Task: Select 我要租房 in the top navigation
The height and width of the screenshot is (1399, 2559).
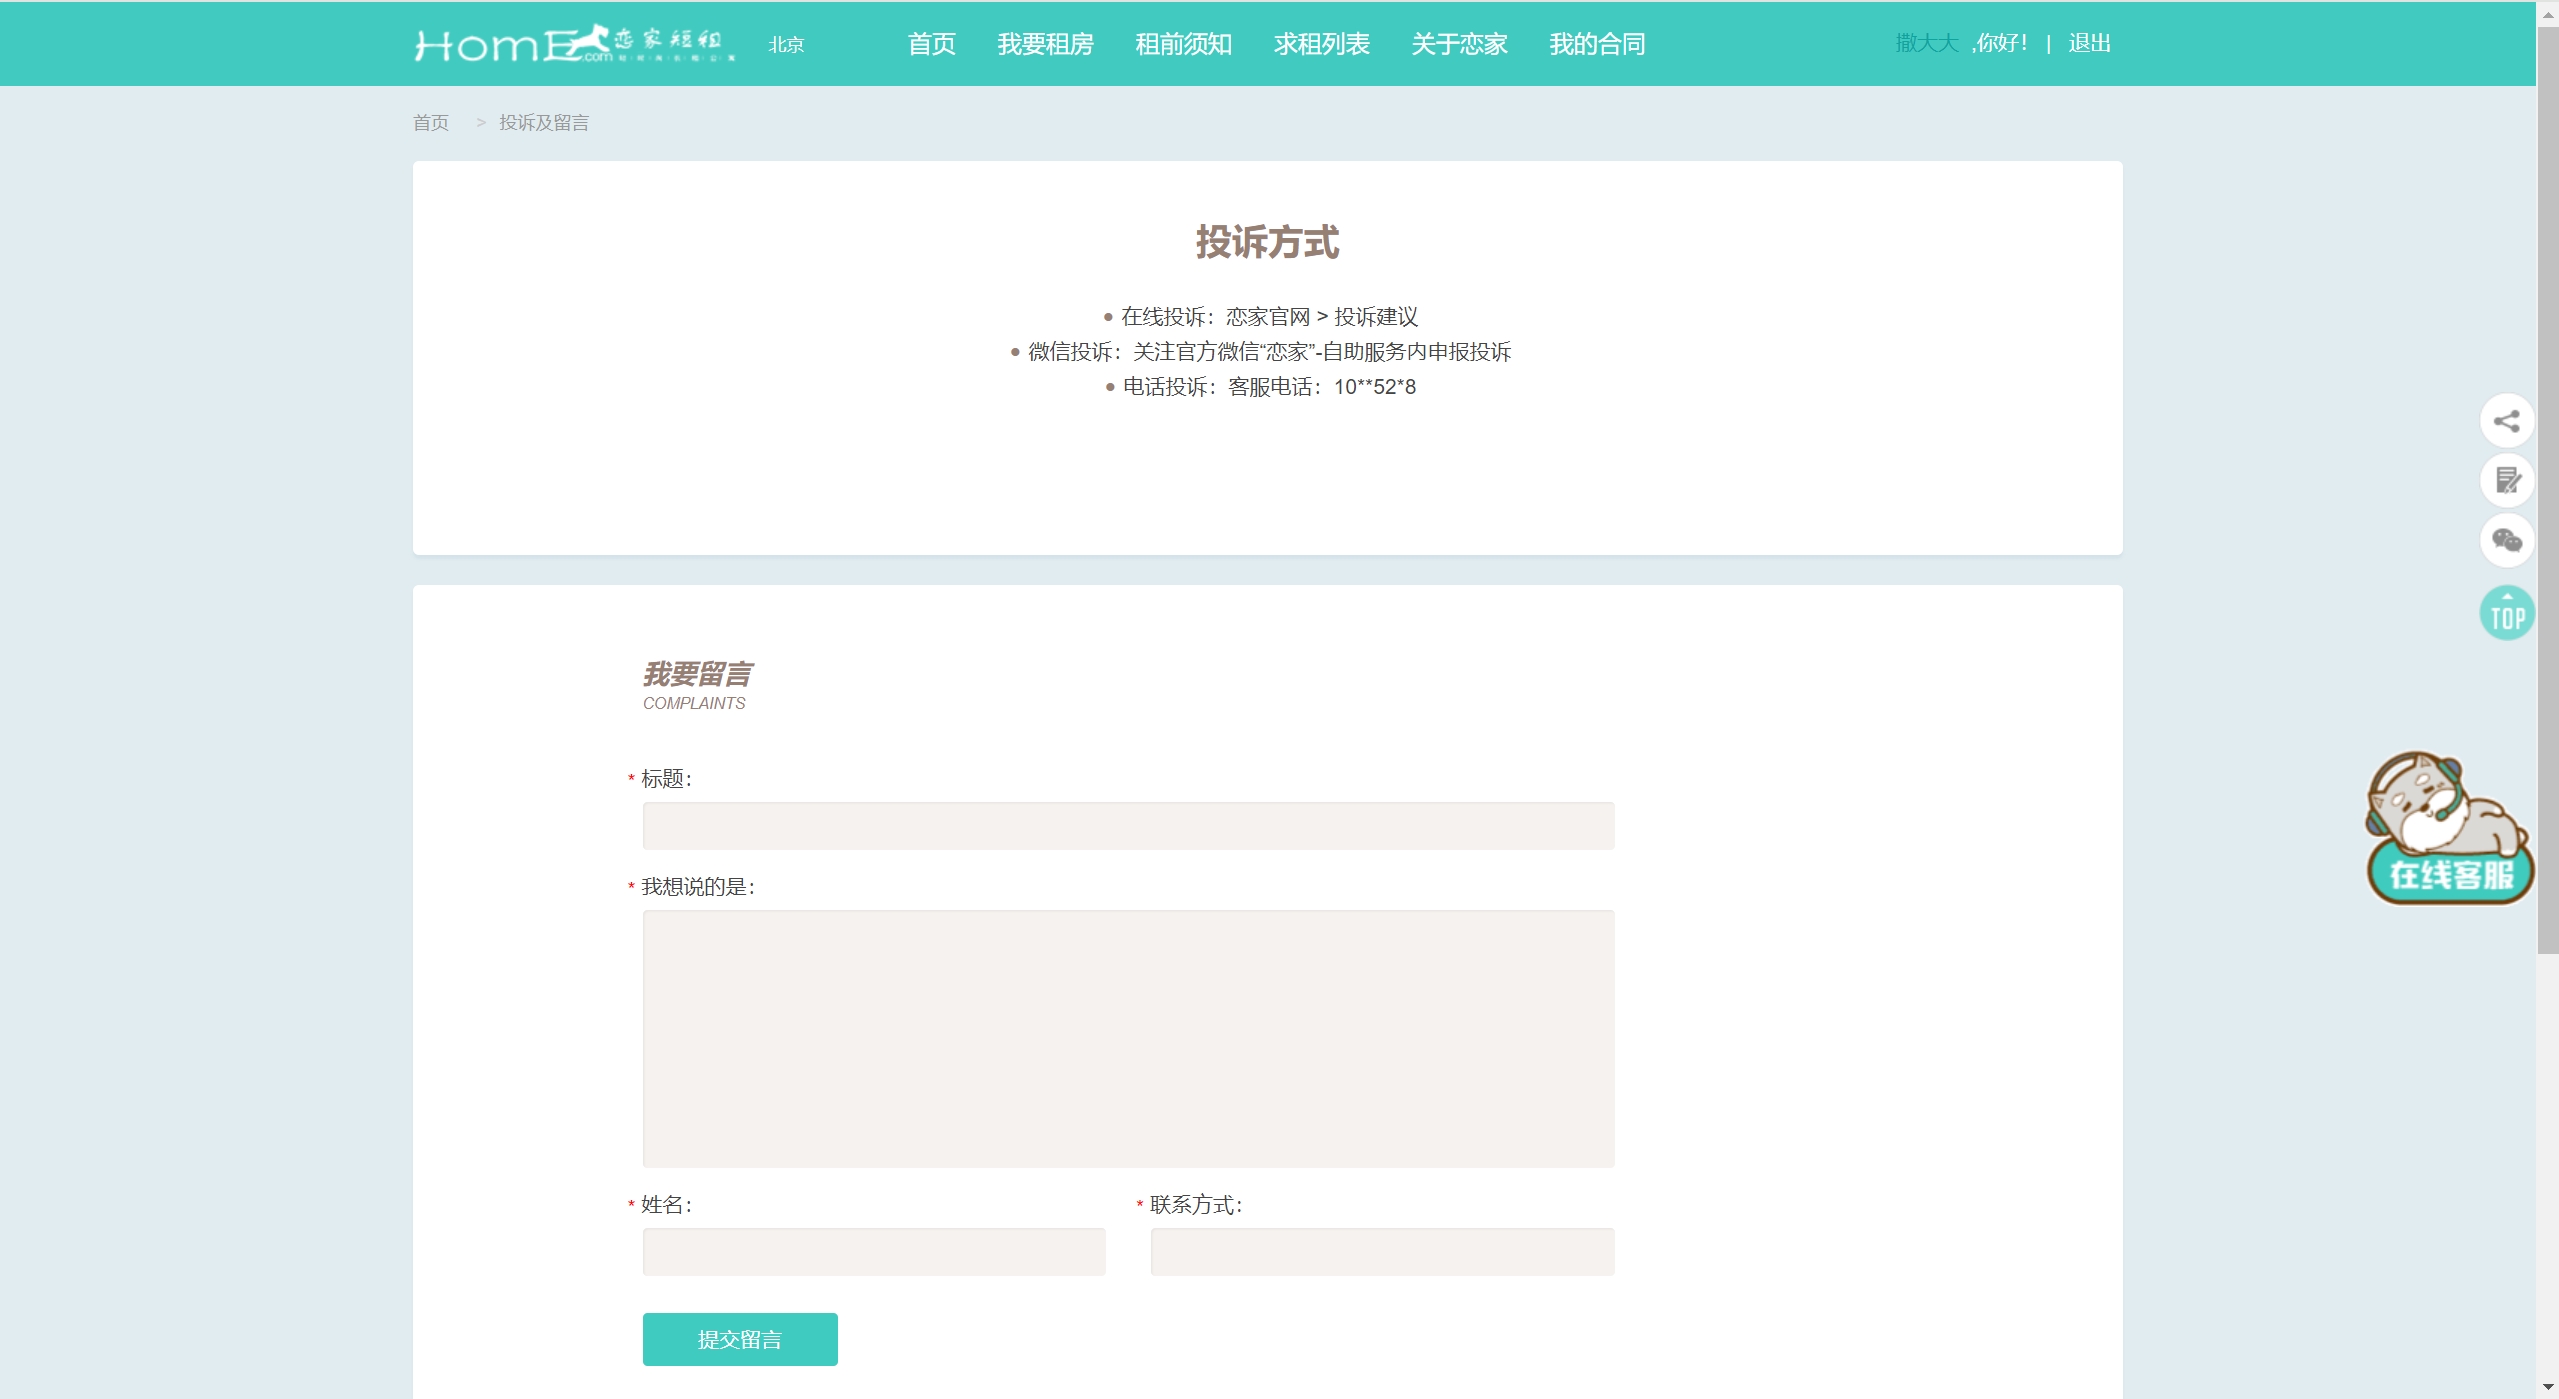Action: click(1045, 44)
